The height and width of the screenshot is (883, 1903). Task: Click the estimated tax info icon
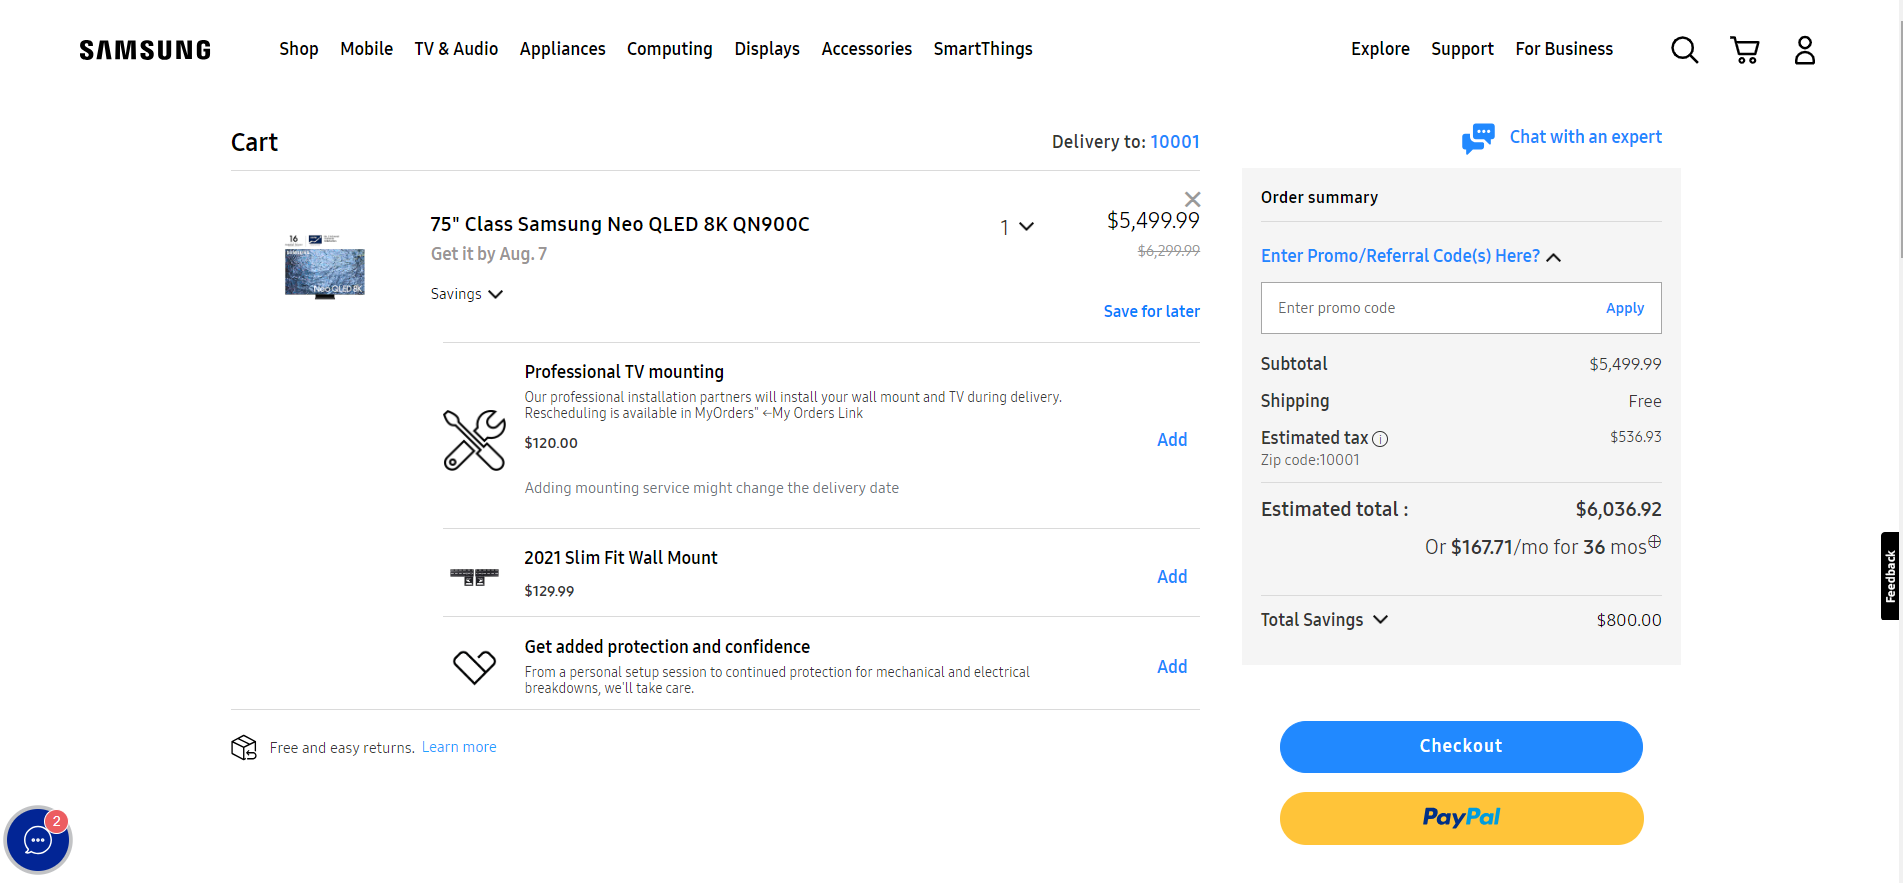[x=1380, y=439]
